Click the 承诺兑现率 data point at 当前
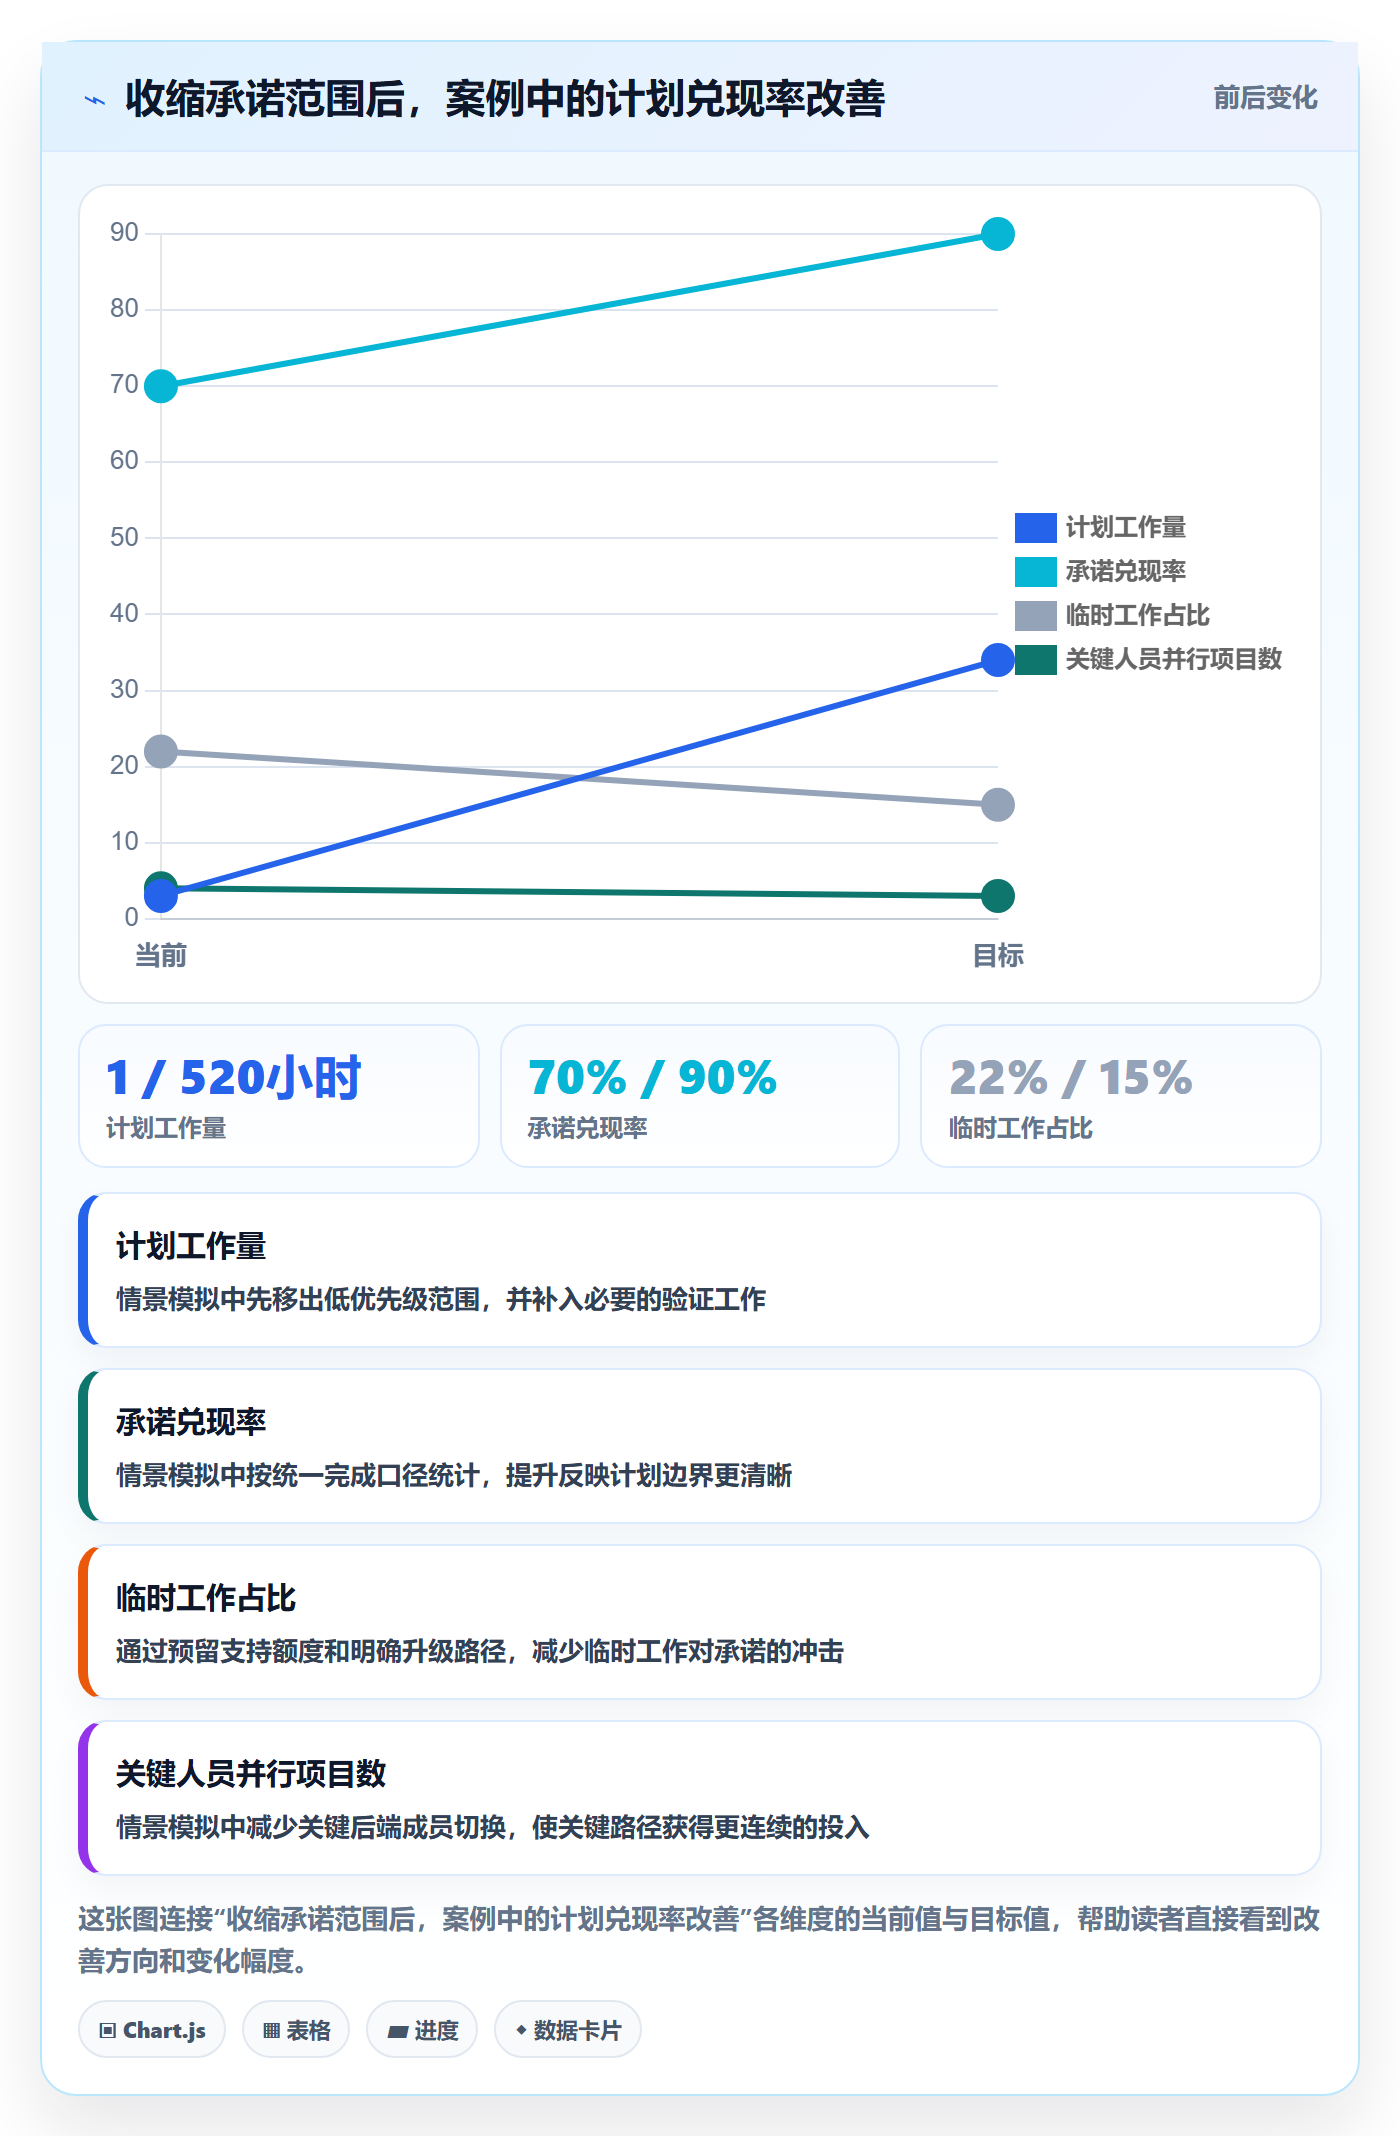1400x2136 pixels. [x=161, y=386]
